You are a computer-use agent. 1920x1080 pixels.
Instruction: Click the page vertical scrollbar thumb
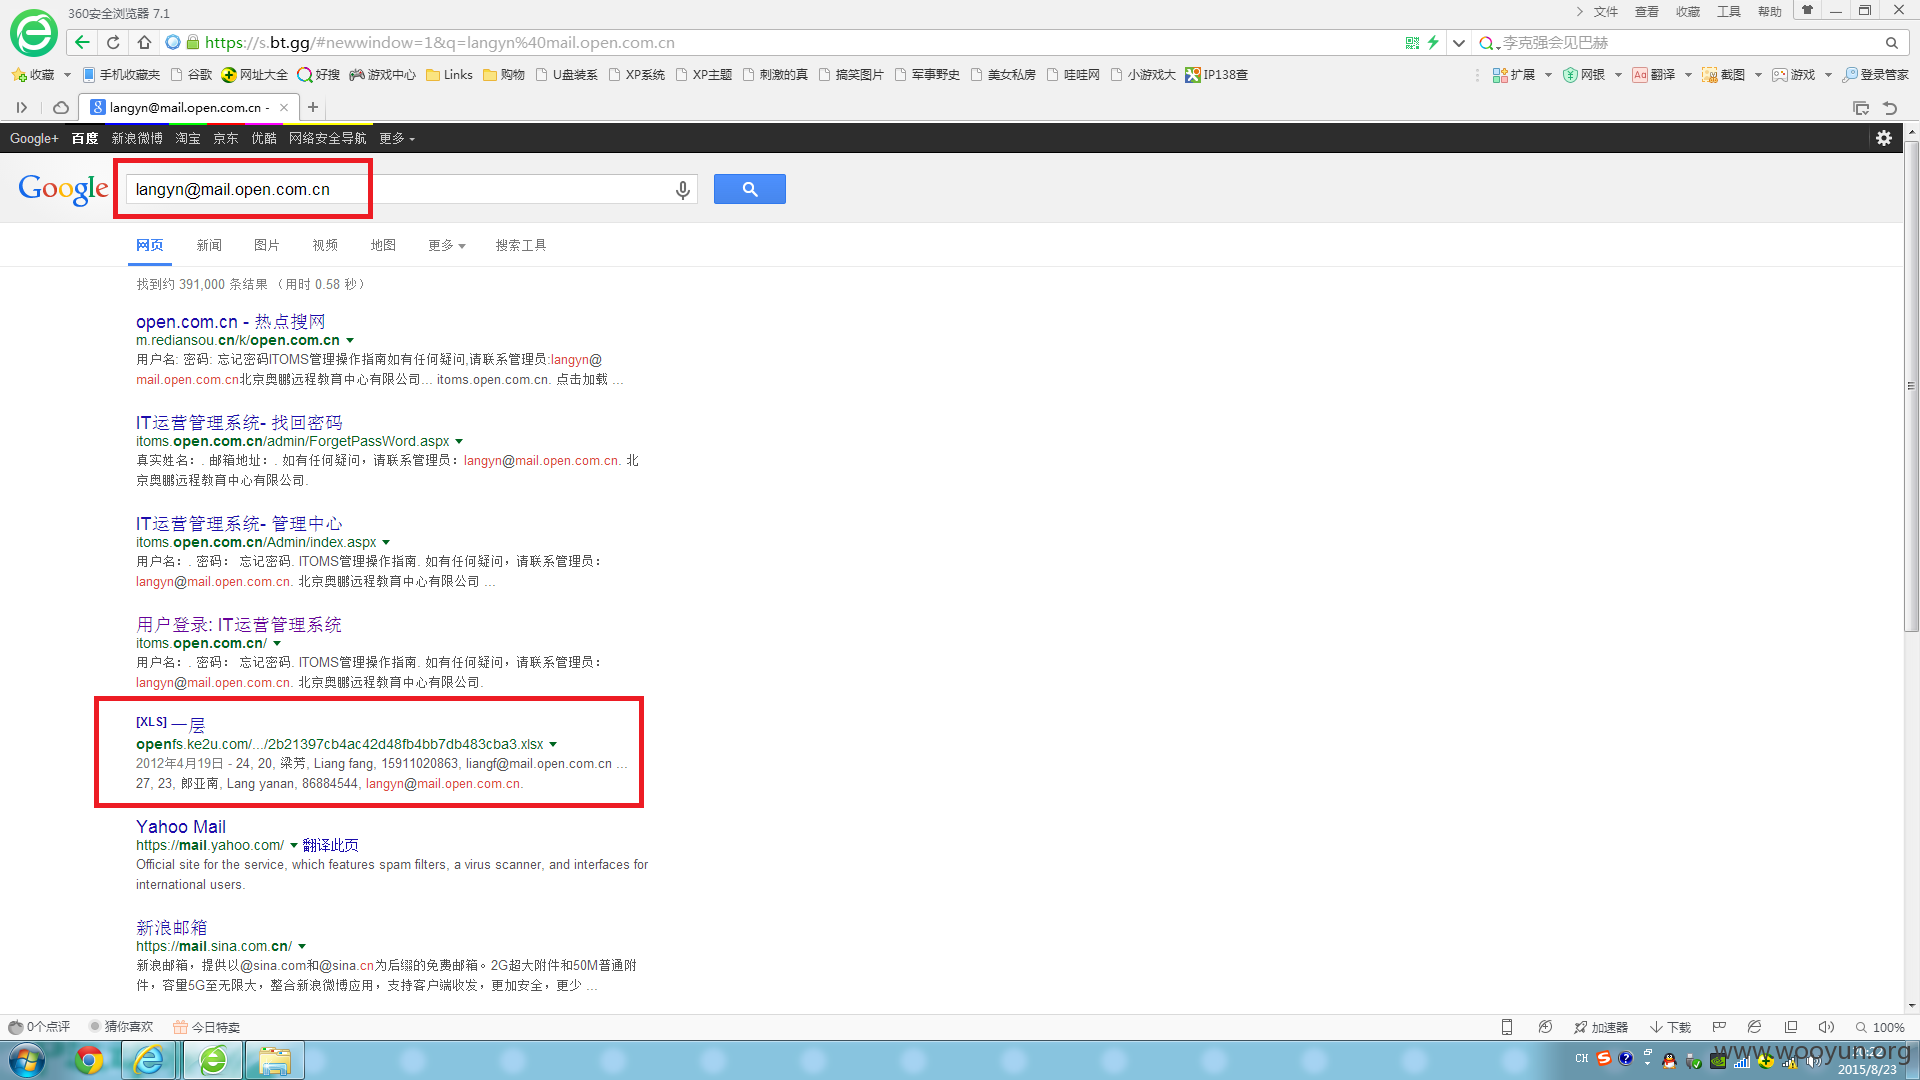point(1911,386)
